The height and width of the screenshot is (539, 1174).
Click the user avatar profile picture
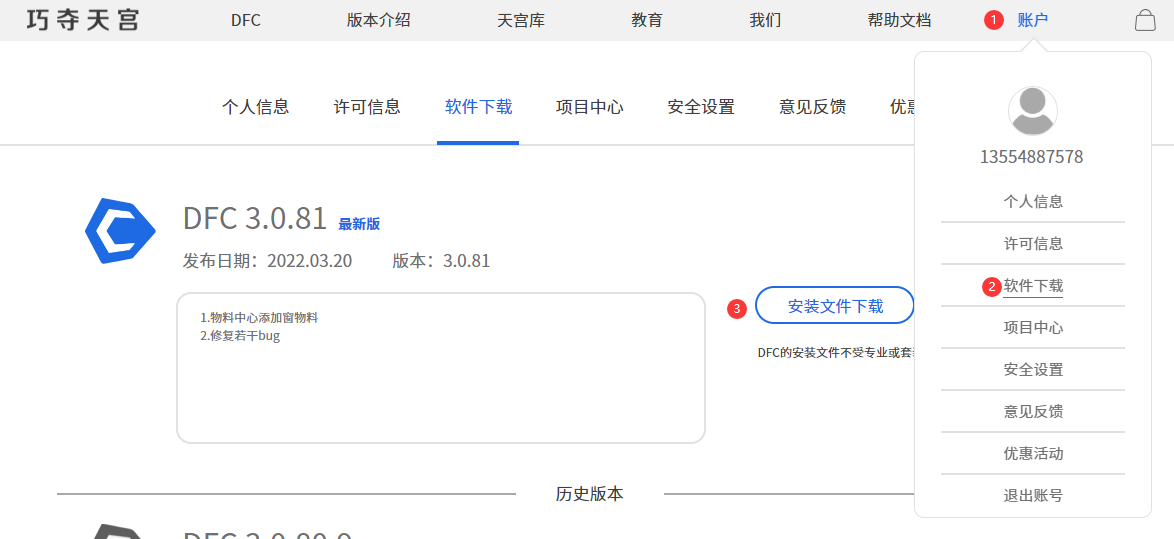tap(1032, 111)
